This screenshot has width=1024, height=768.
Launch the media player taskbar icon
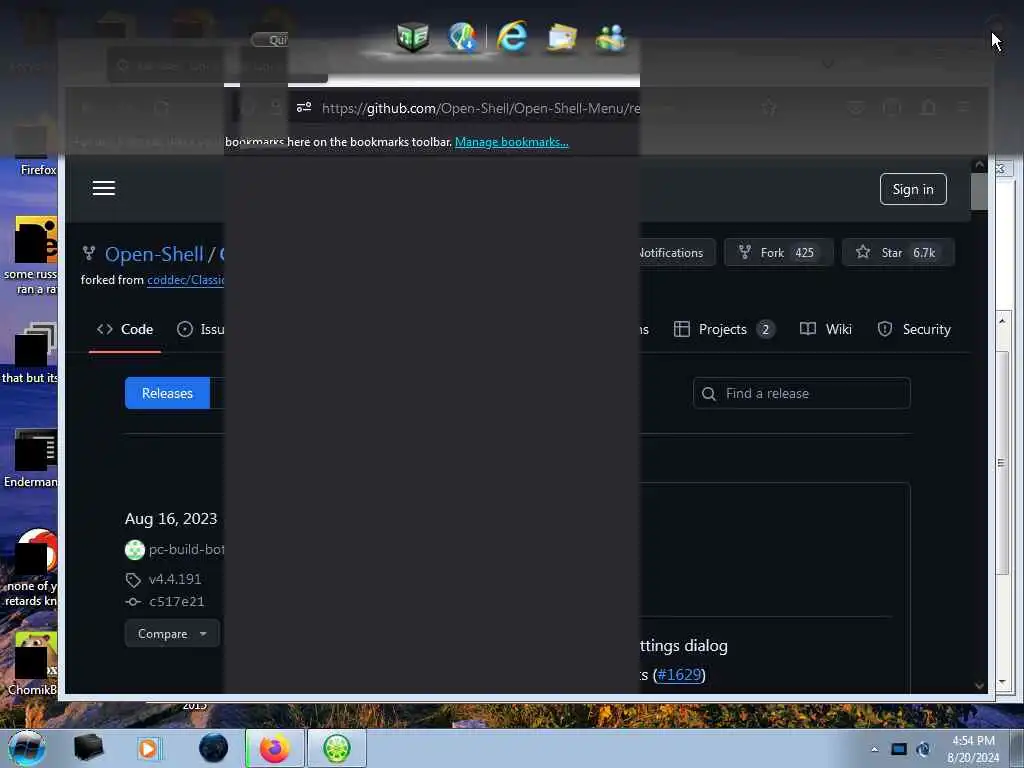pos(148,748)
